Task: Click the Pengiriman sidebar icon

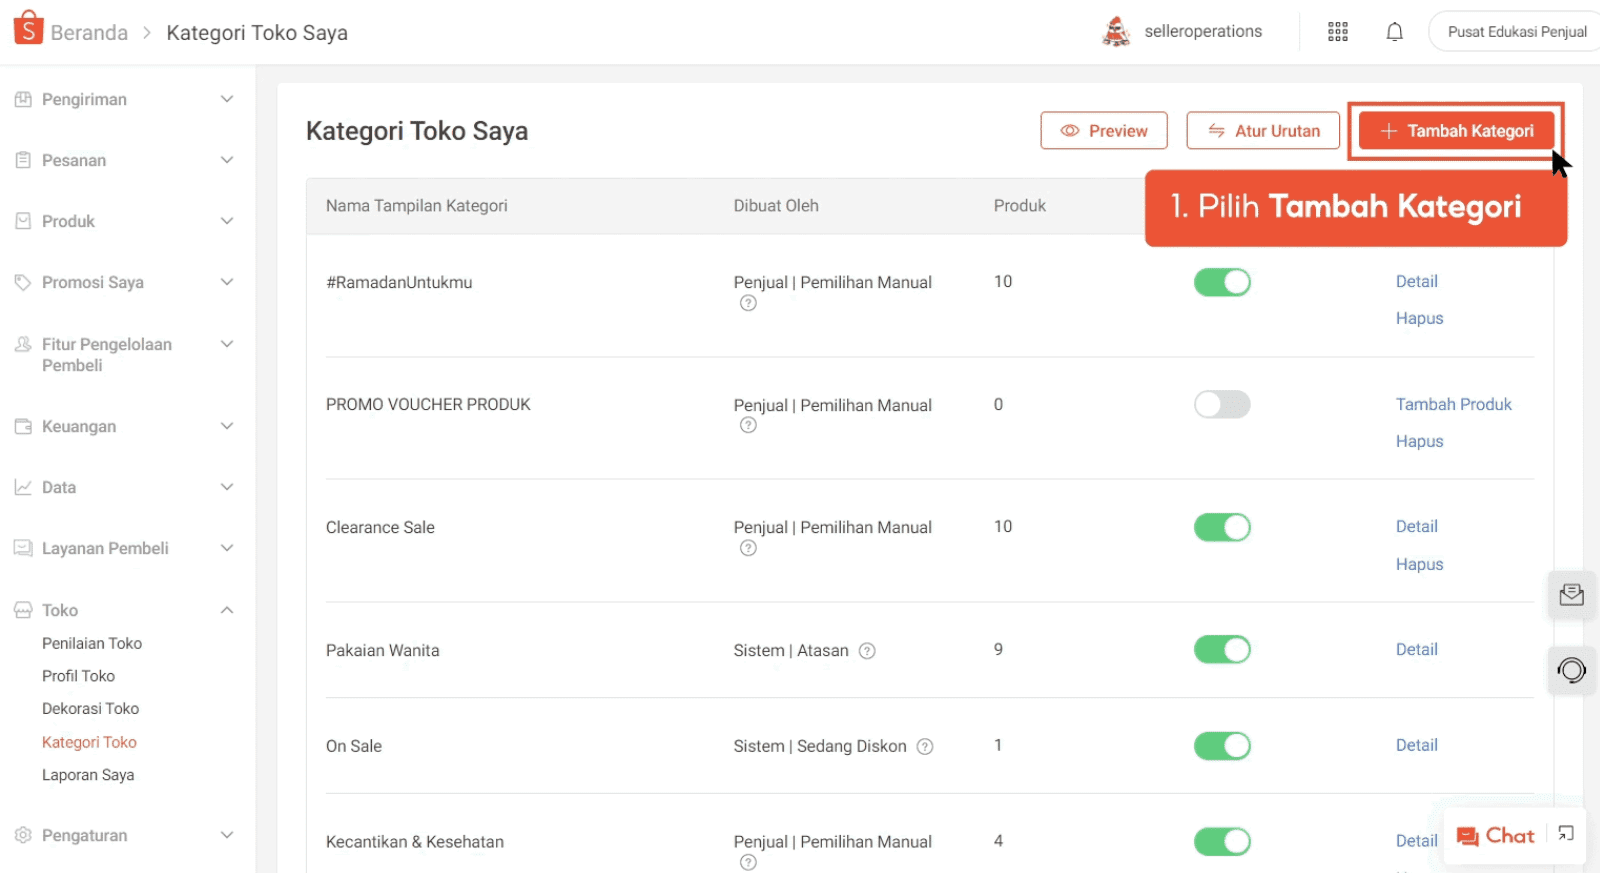Action: (23, 99)
